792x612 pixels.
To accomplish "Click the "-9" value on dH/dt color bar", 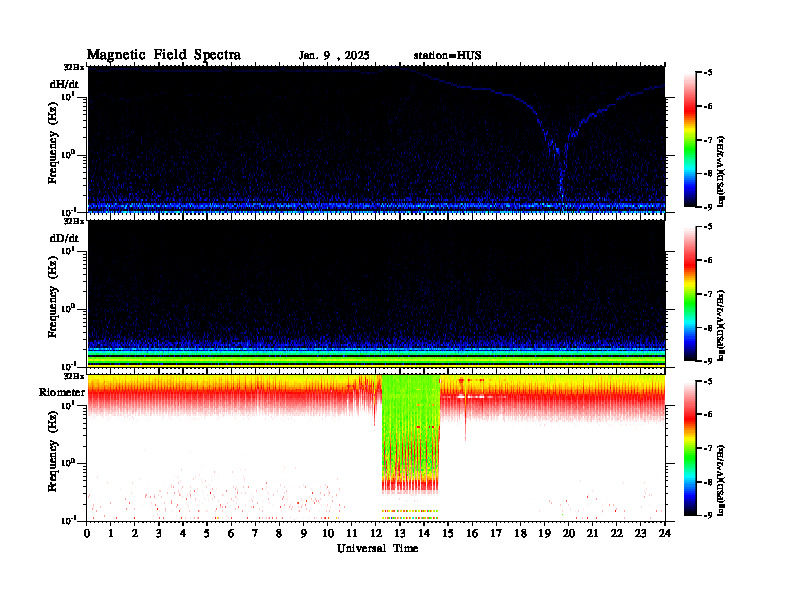I will pyautogui.click(x=708, y=207).
